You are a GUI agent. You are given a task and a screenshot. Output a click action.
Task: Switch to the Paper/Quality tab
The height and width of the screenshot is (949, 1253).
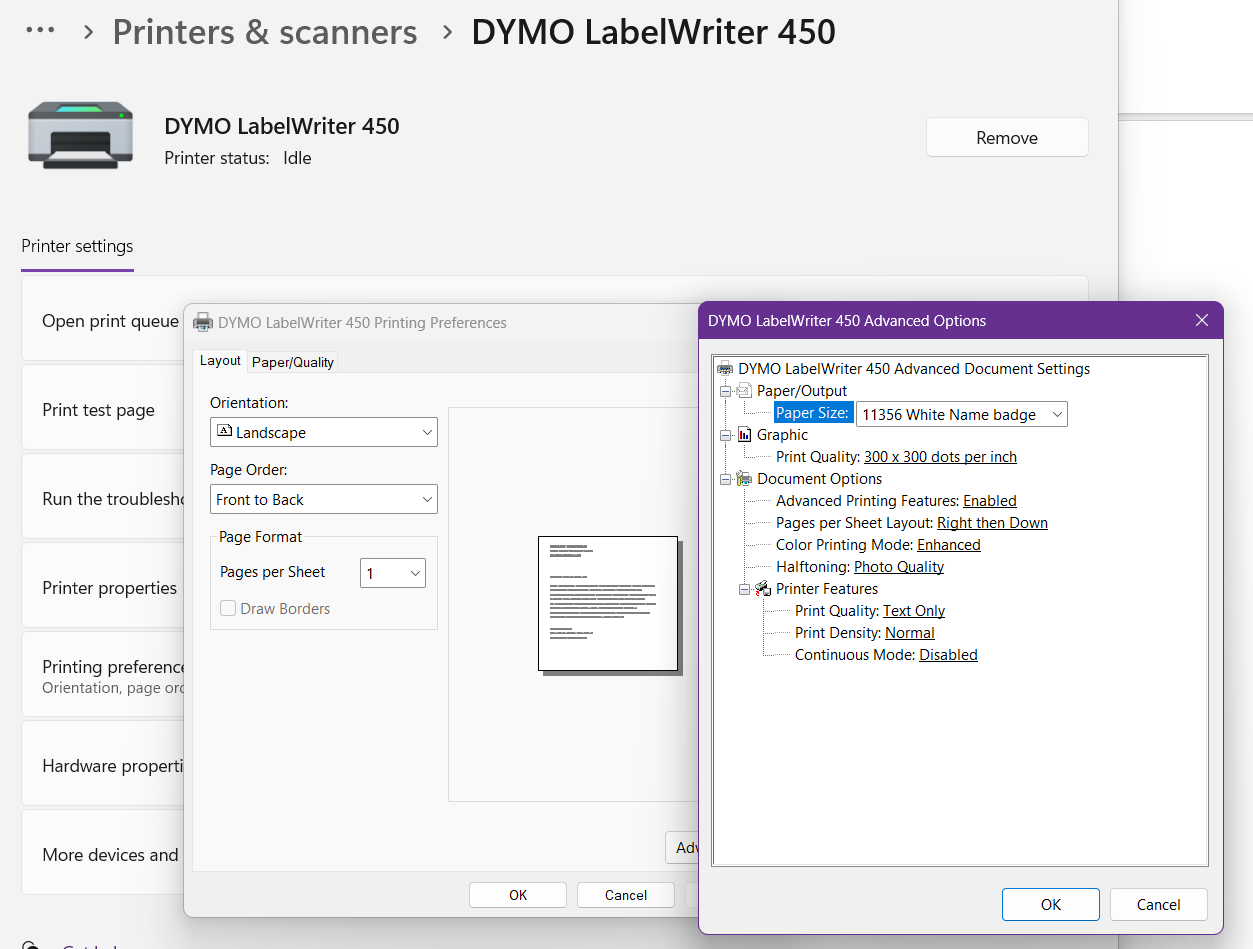click(x=293, y=362)
